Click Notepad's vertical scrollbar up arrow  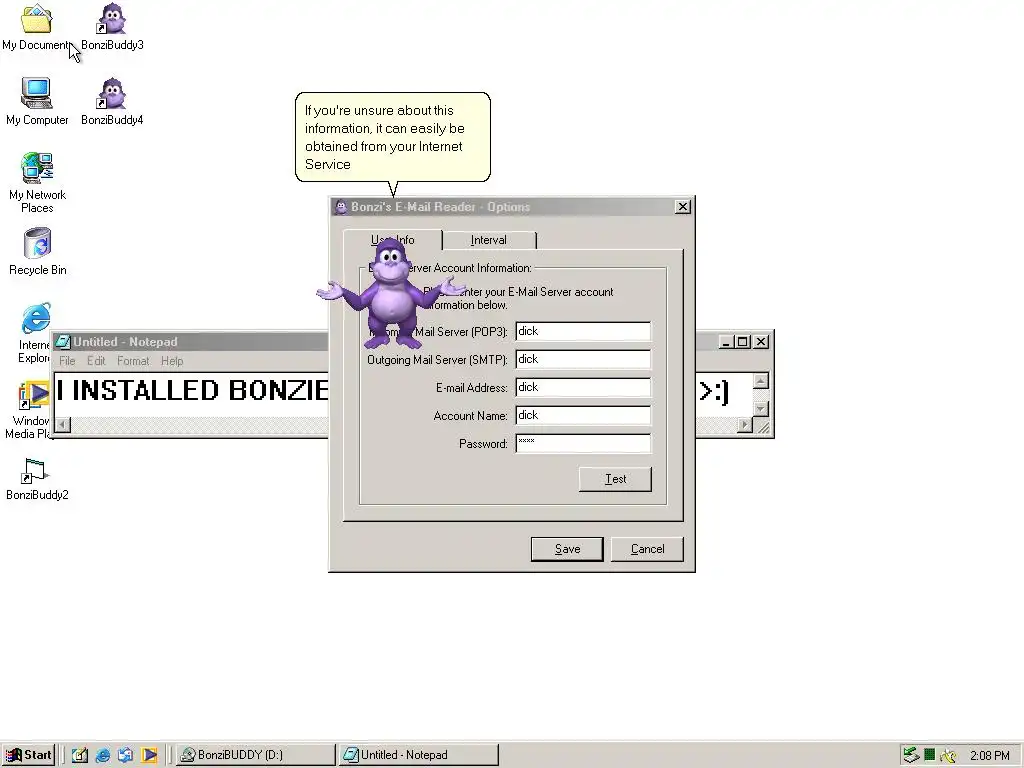pos(761,381)
